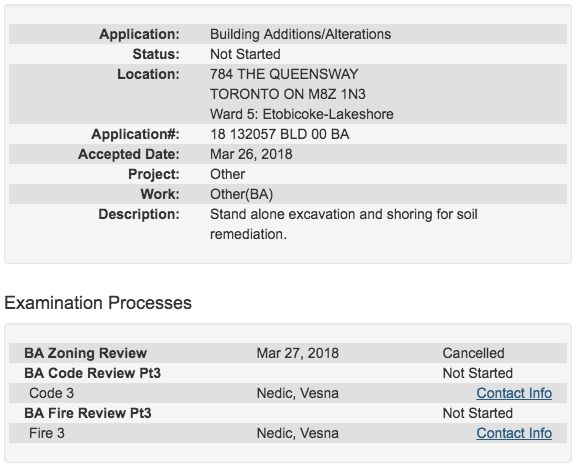577x467 pixels.
Task: Open Contact Info link for Code 3
Action: pos(514,393)
